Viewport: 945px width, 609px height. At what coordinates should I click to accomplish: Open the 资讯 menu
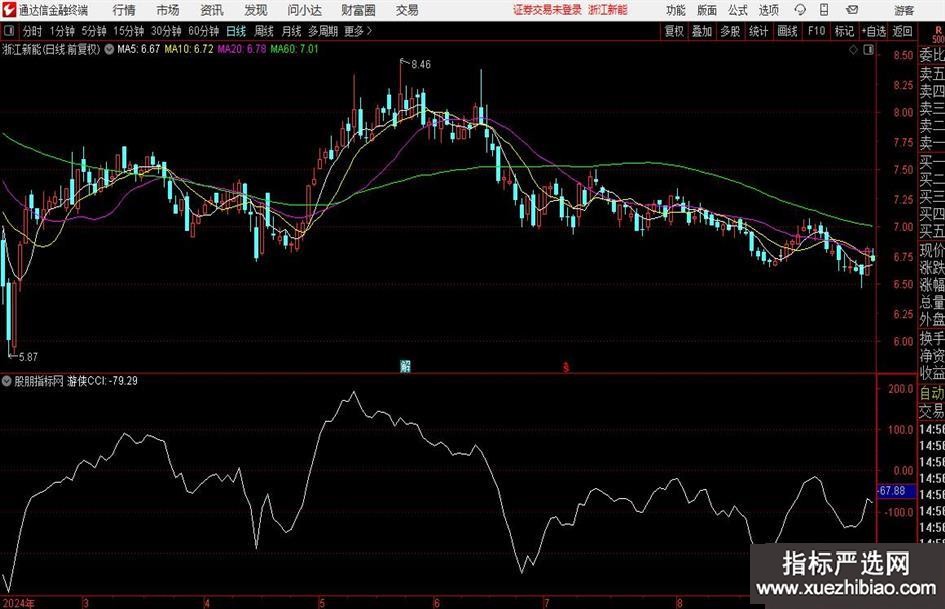pyautogui.click(x=212, y=10)
